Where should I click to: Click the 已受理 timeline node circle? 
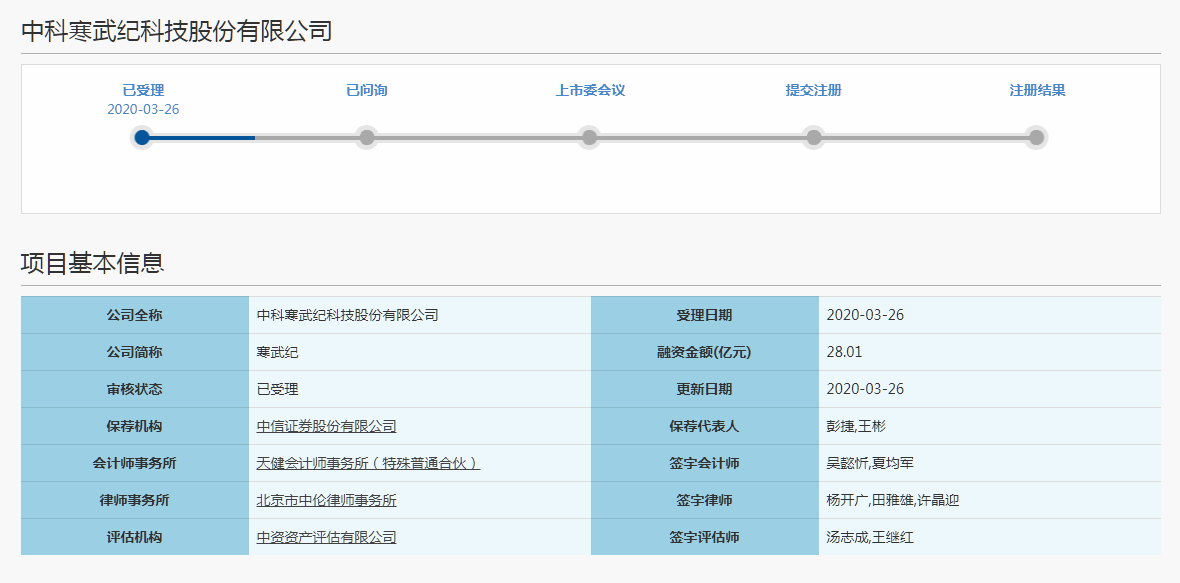143,138
